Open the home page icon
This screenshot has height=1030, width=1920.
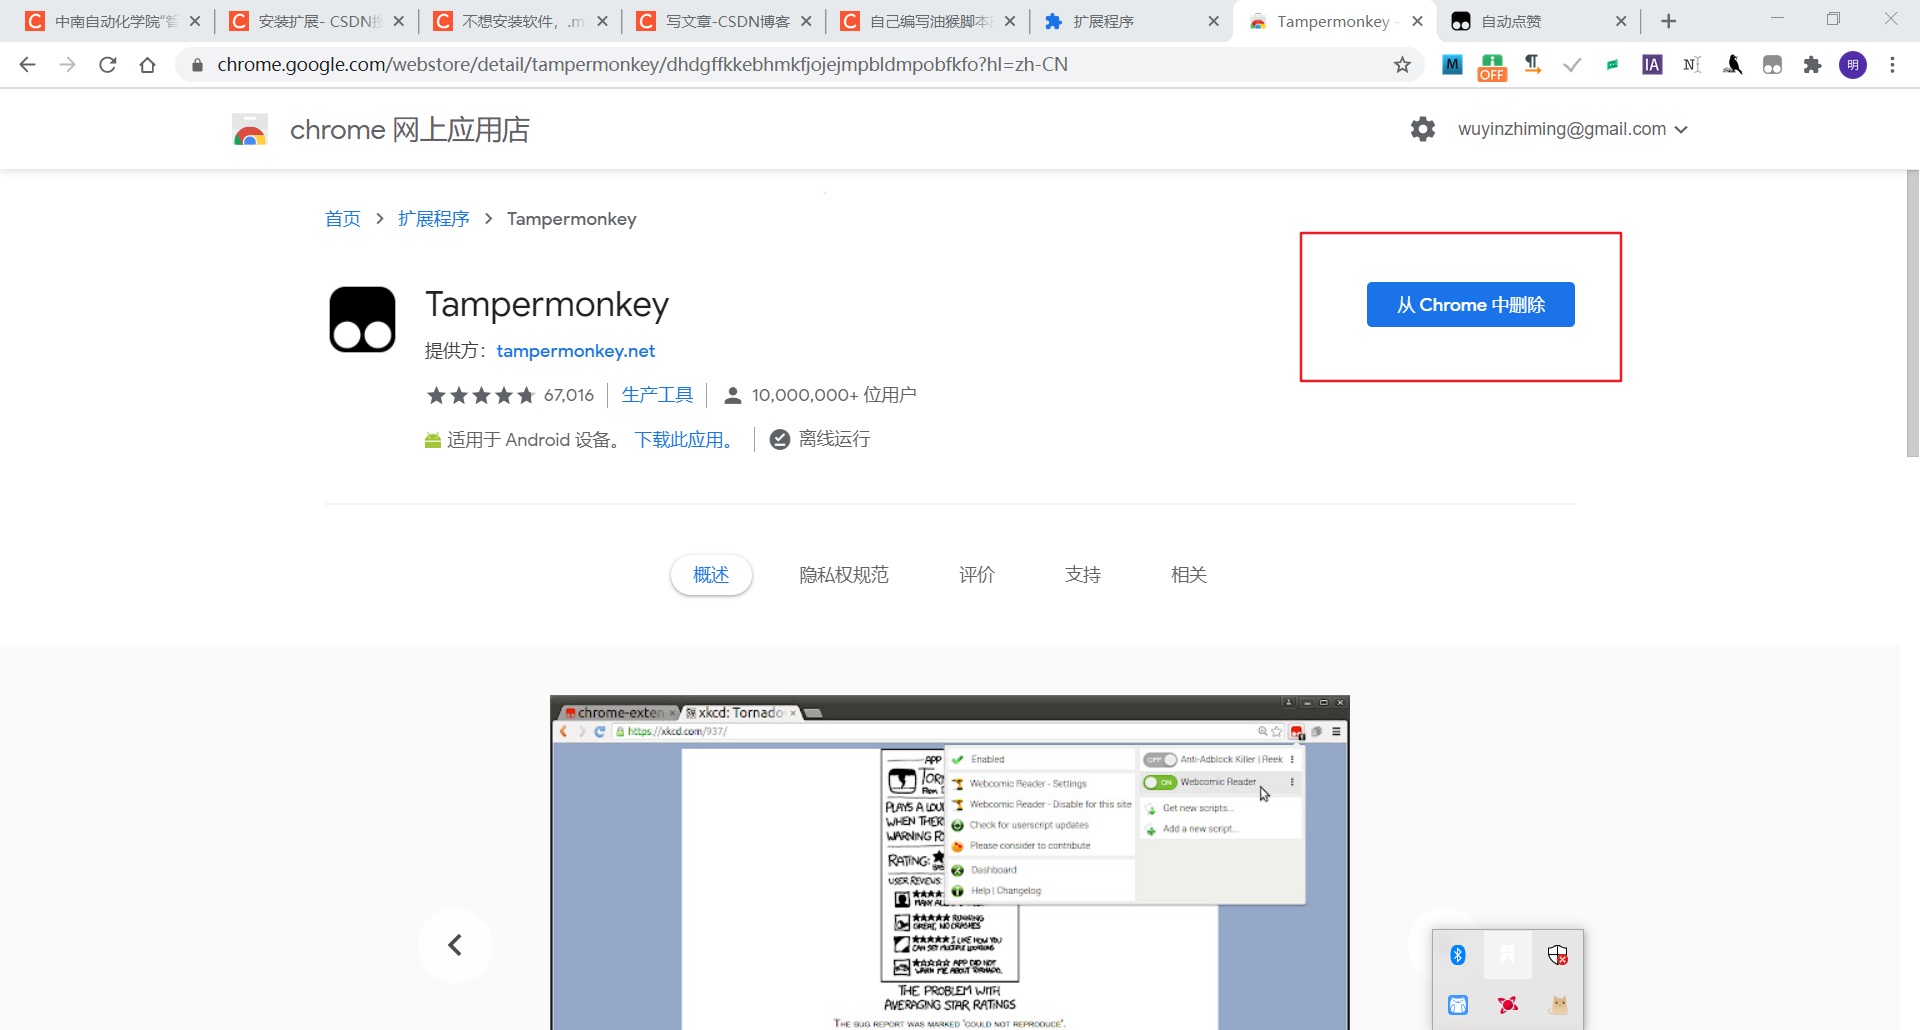click(x=148, y=65)
